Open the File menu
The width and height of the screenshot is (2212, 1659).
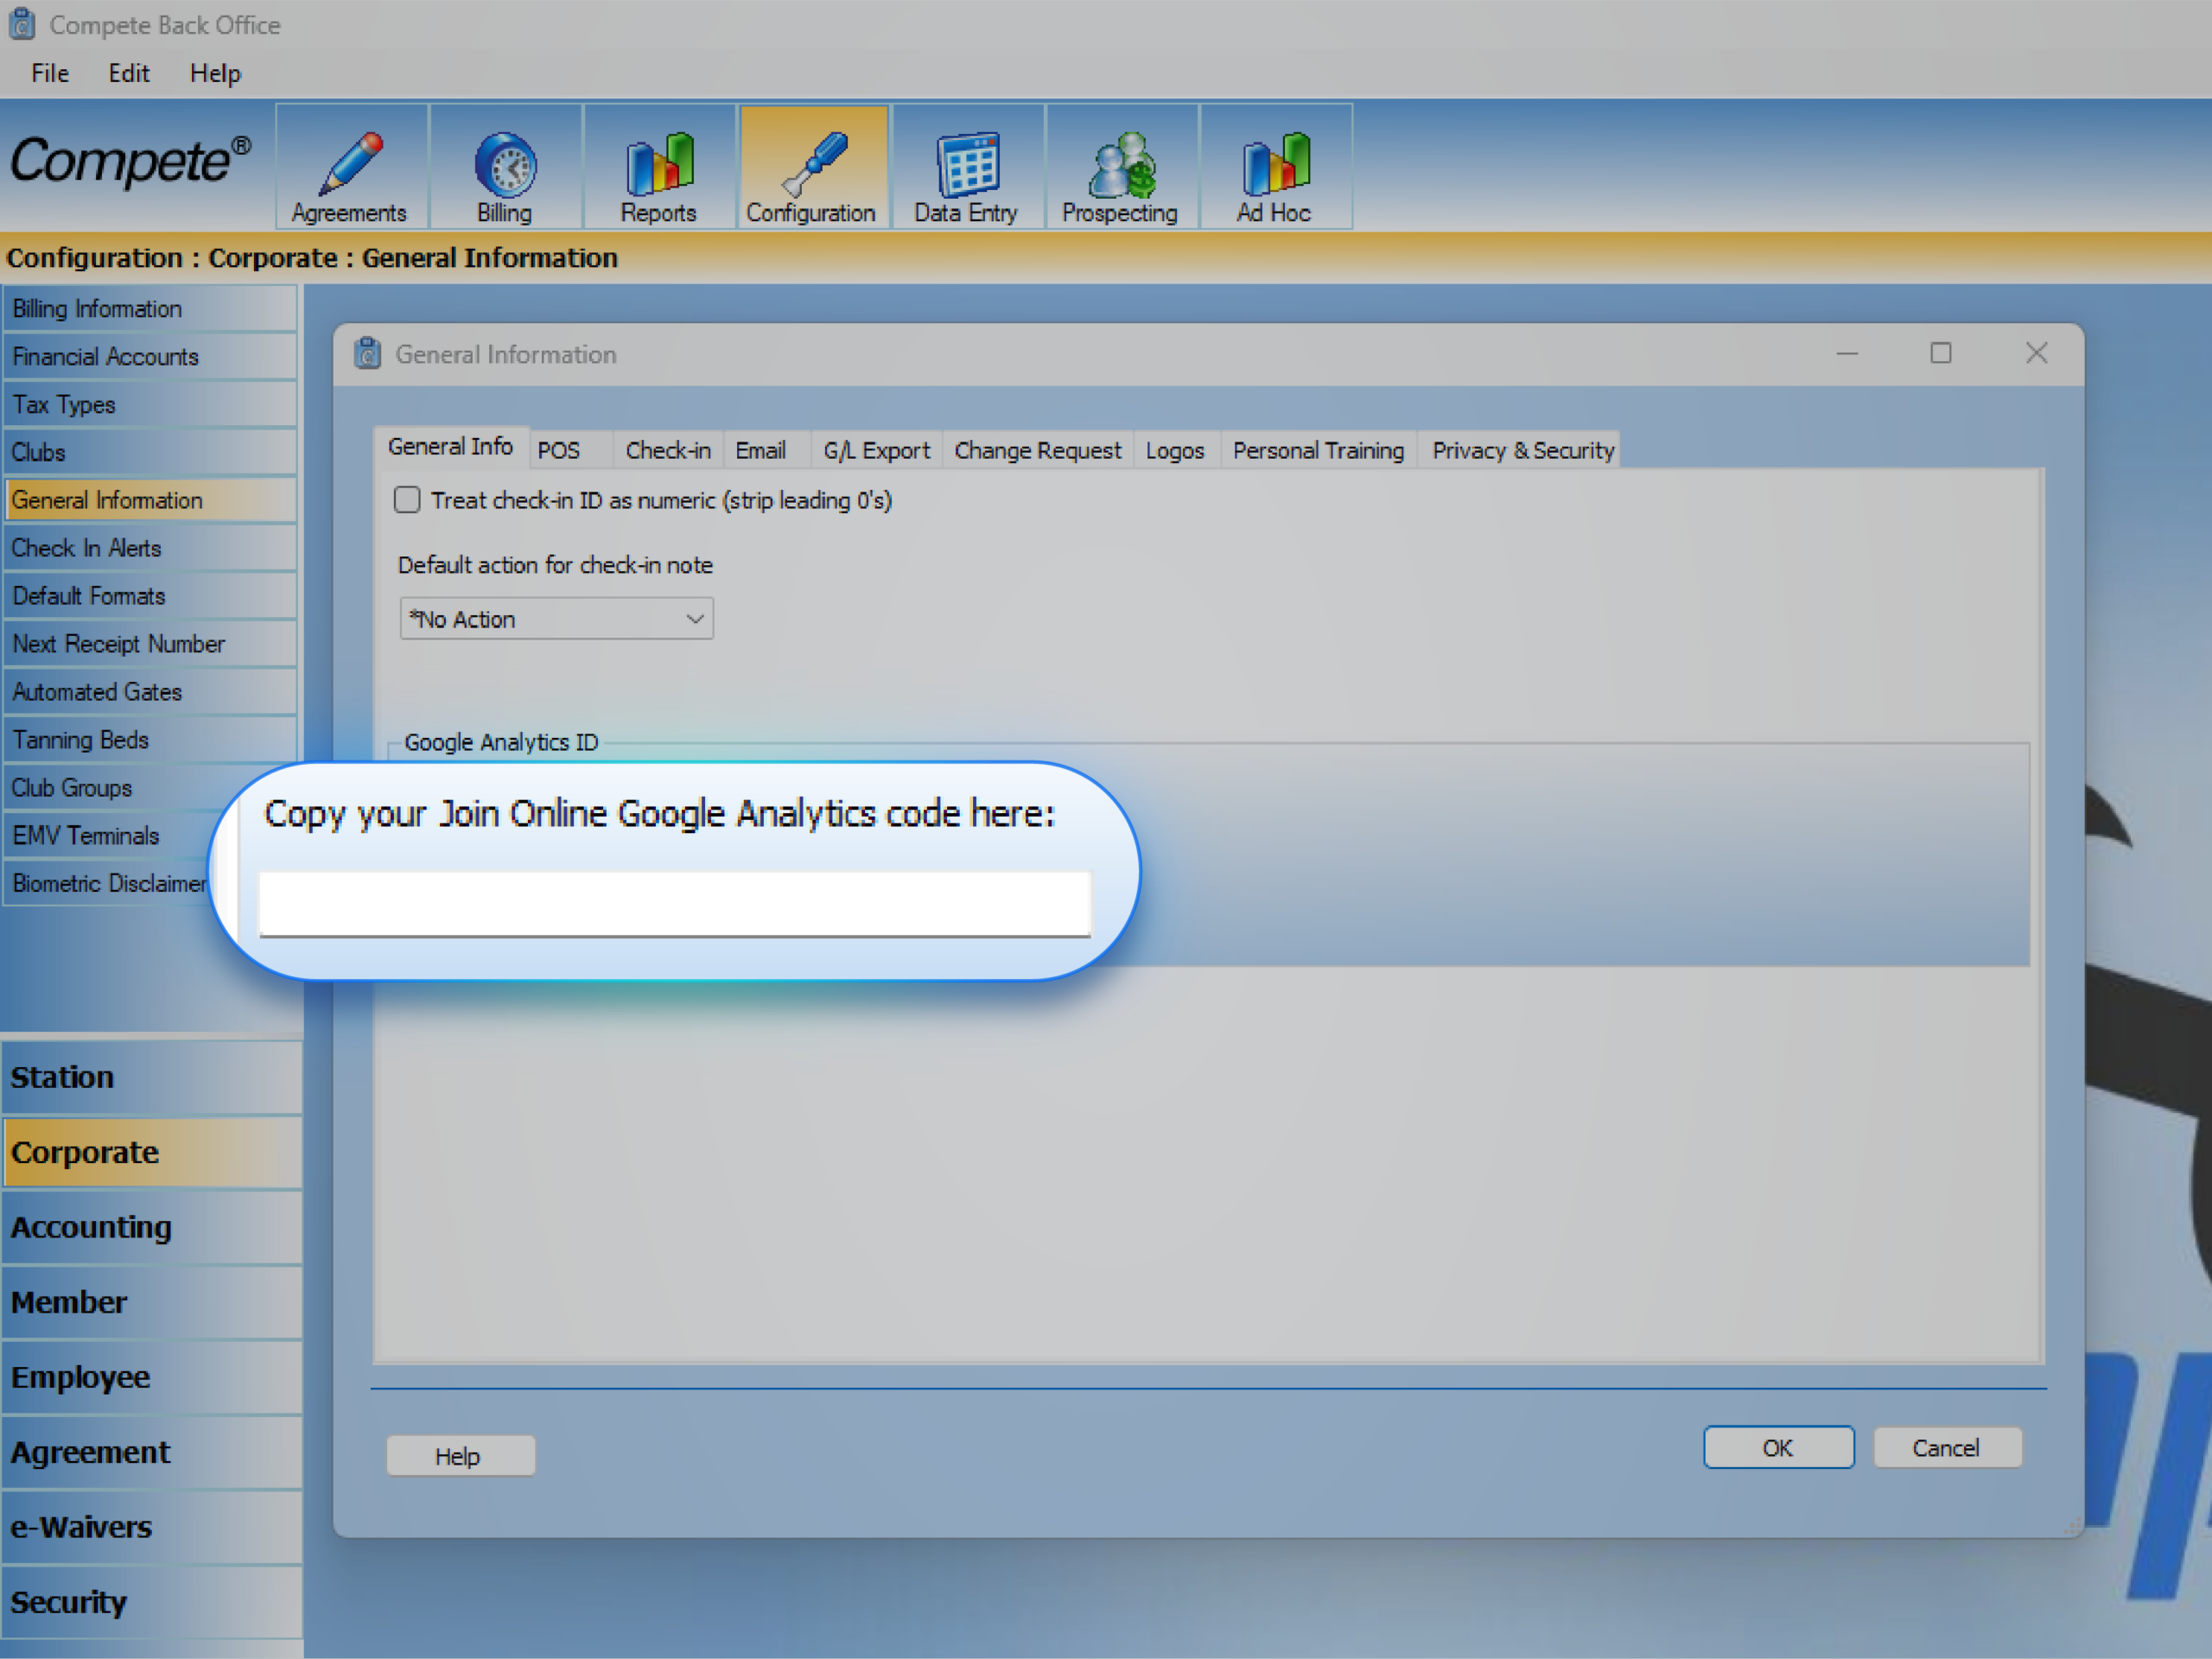pos(50,73)
